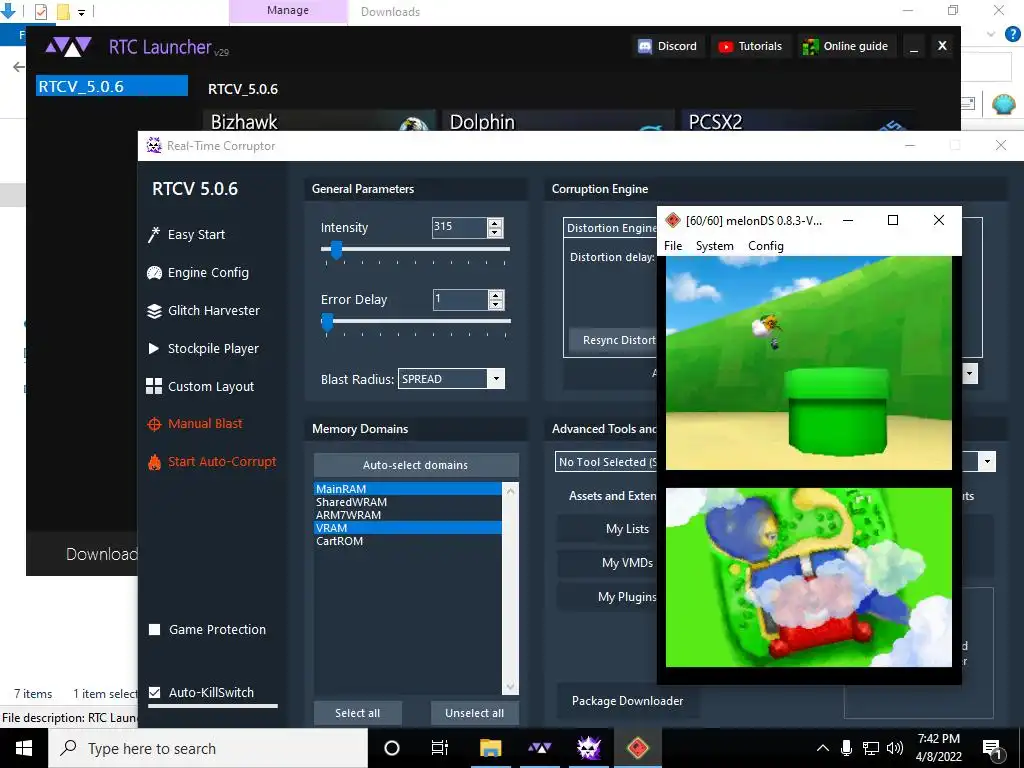Open melonDS Config menu
The image size is (1024, 768).
[765, 246]
